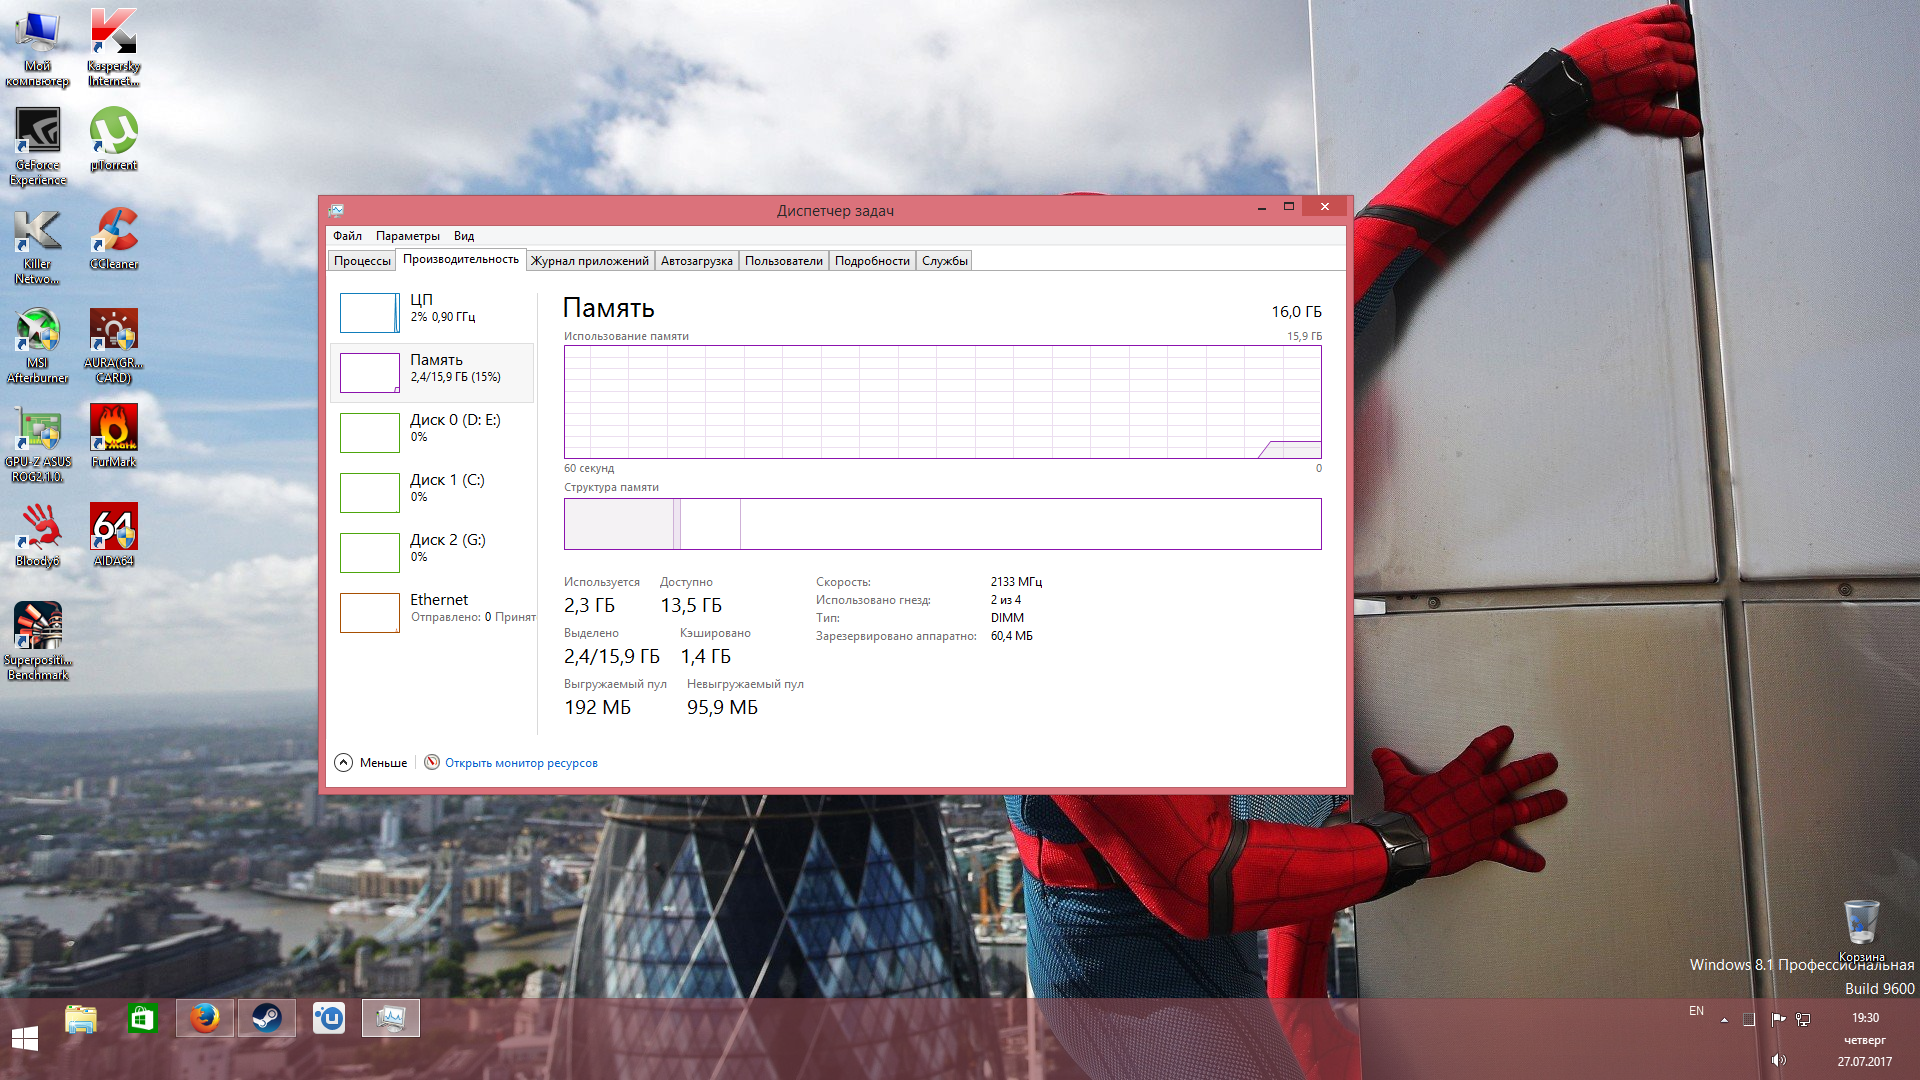Collapse Task Manager with Меньше button
Image resolution: width=1920 pixels, height=1080 pixels.
[x=371, y=762]
